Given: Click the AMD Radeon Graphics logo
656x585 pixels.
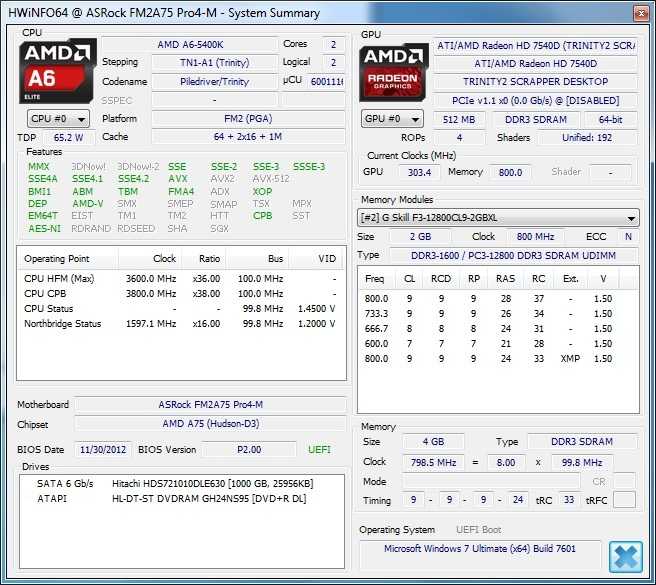Looking at the screenshot, I should pos(394,71).
